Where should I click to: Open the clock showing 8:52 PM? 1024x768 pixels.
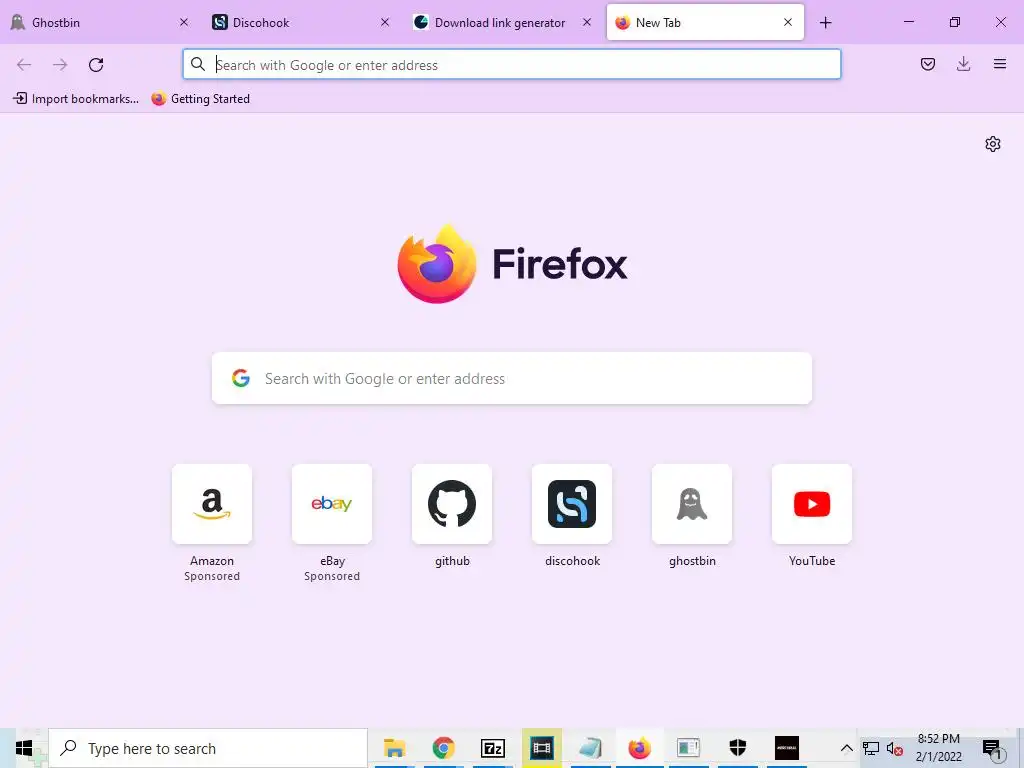tap(938, 748)
